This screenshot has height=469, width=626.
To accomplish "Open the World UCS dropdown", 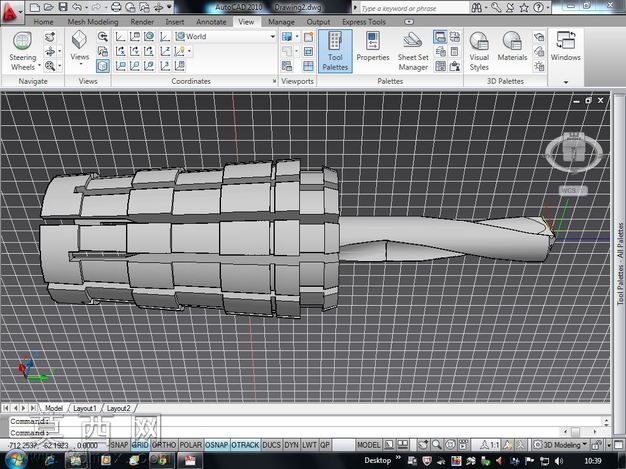I will tap(226, 36).
